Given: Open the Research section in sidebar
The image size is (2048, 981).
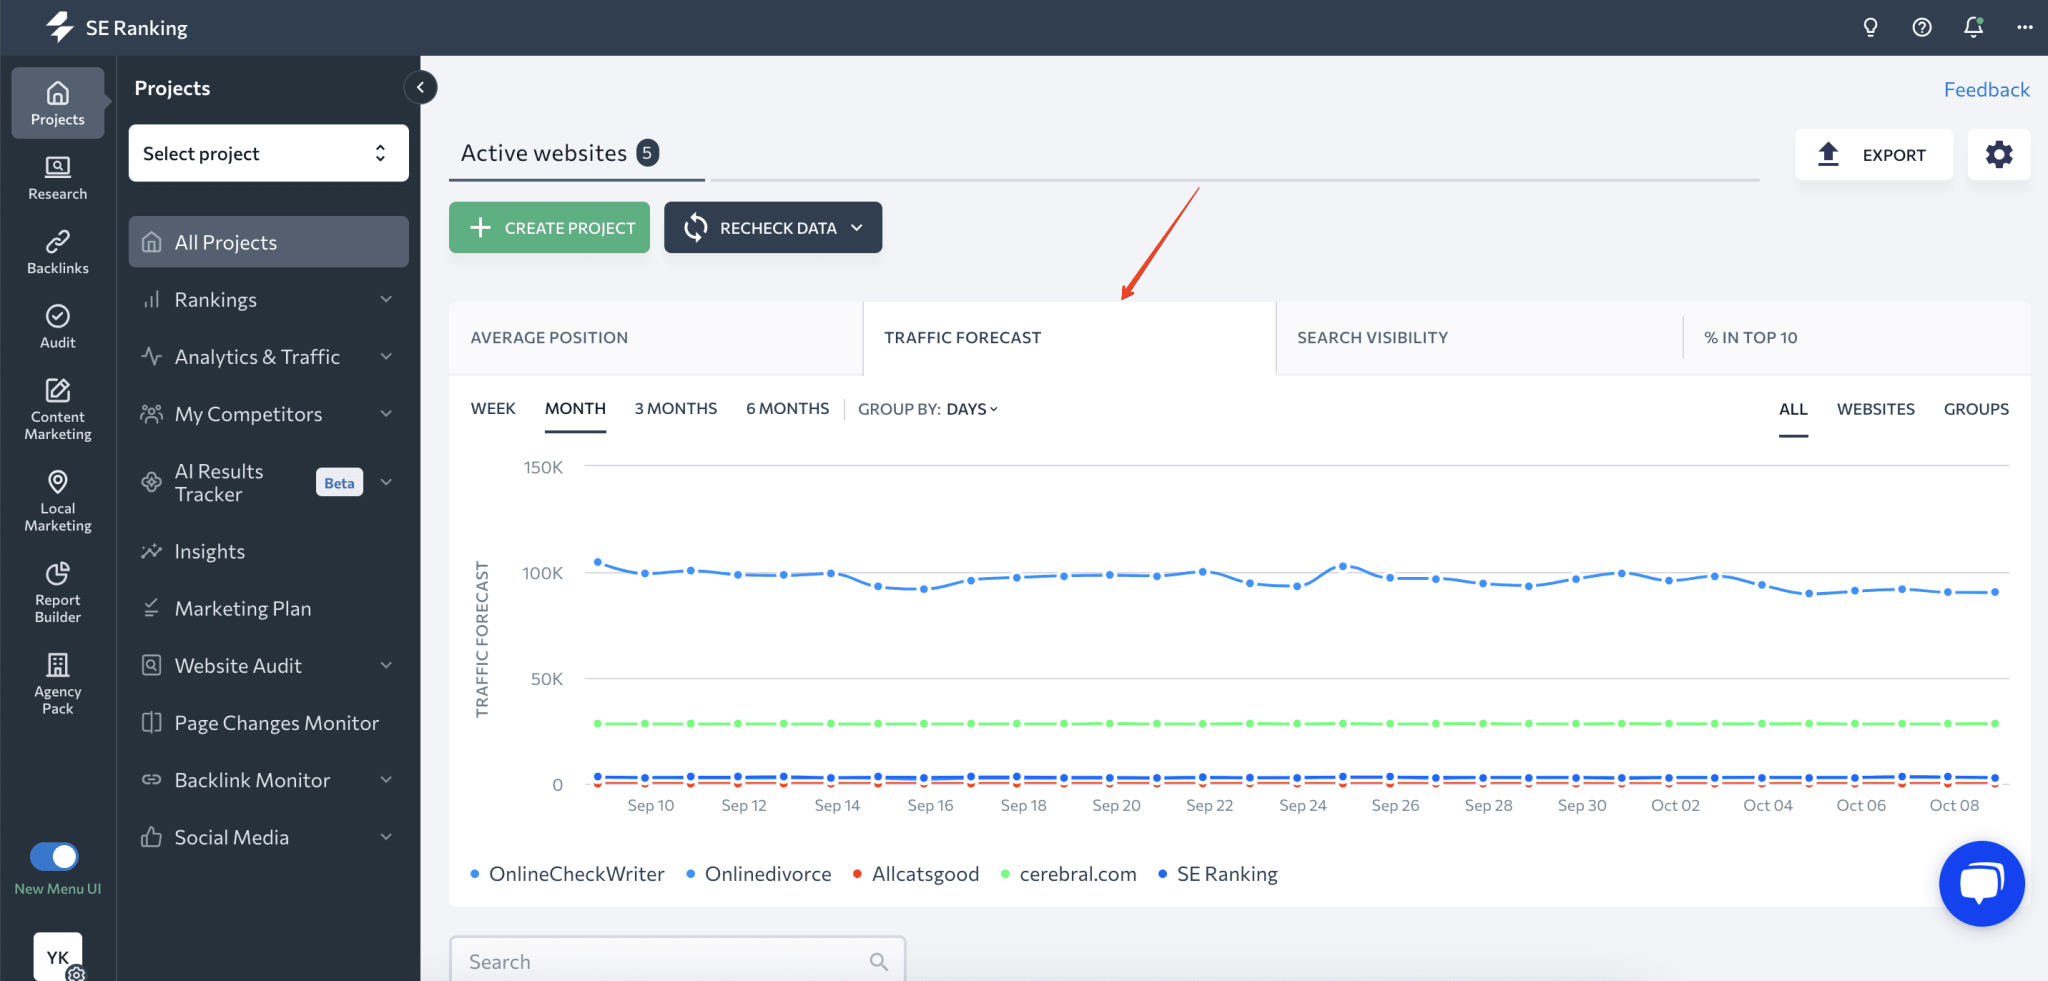Looking at the screenshot, I should [57, 177].
